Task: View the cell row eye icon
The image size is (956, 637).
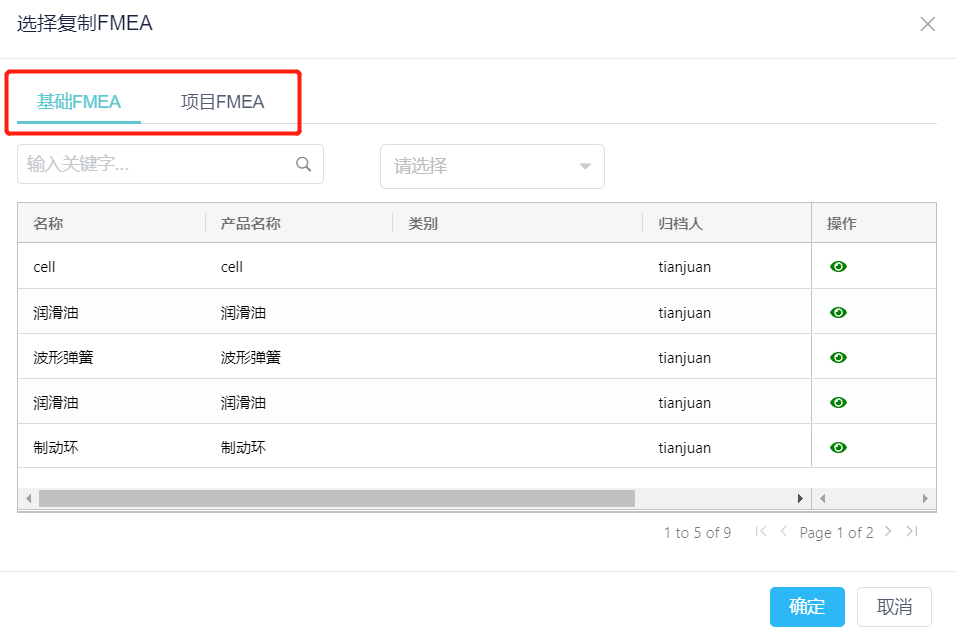Action: point(838,266)
